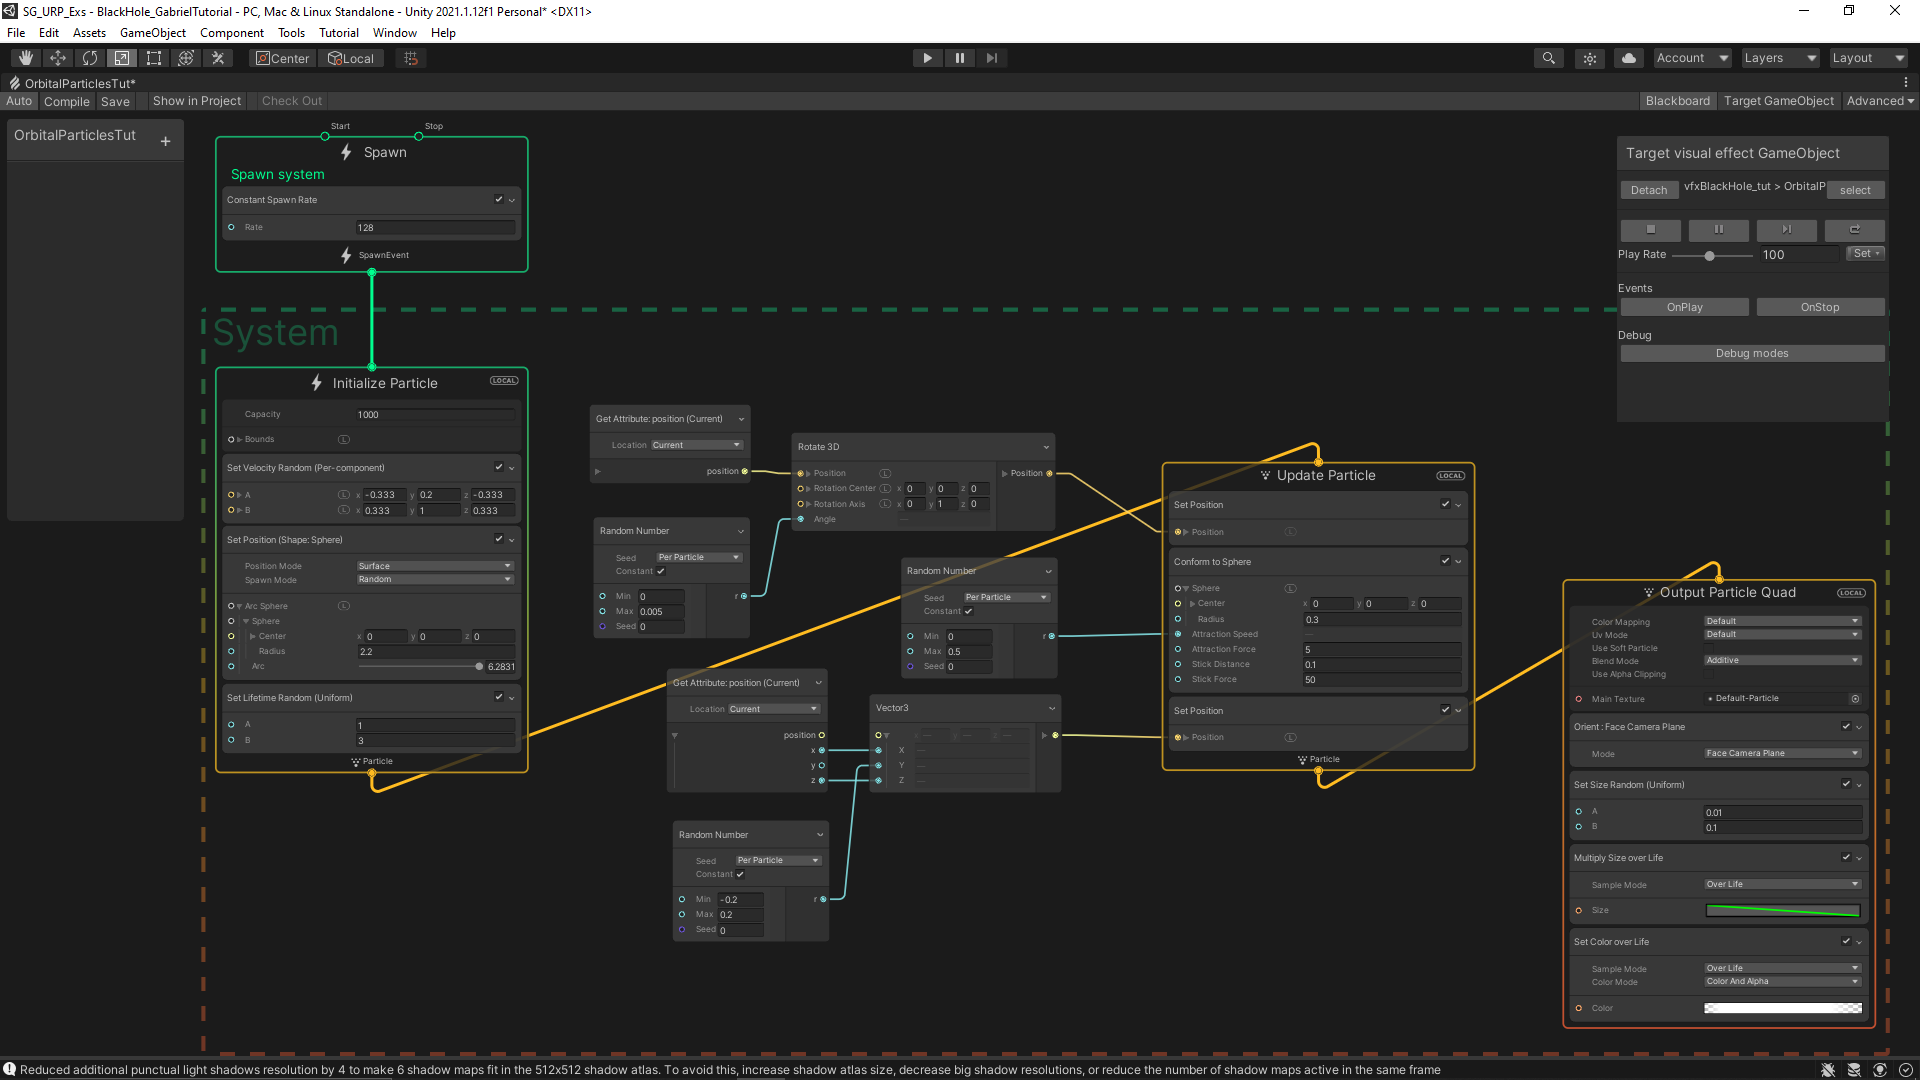The image size is (1920, 1080).
Task: Open the Position Mode Surface dropdown
Action: 435,566
